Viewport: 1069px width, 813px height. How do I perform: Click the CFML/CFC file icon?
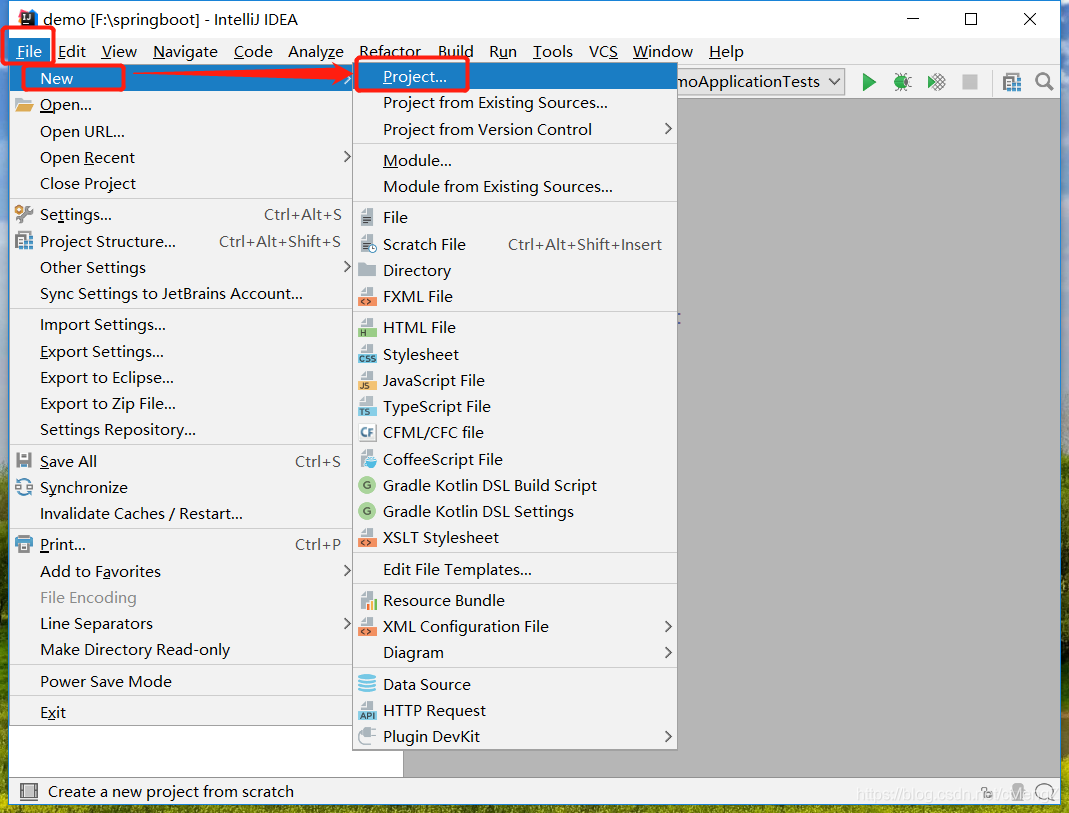tap(367, 432)
